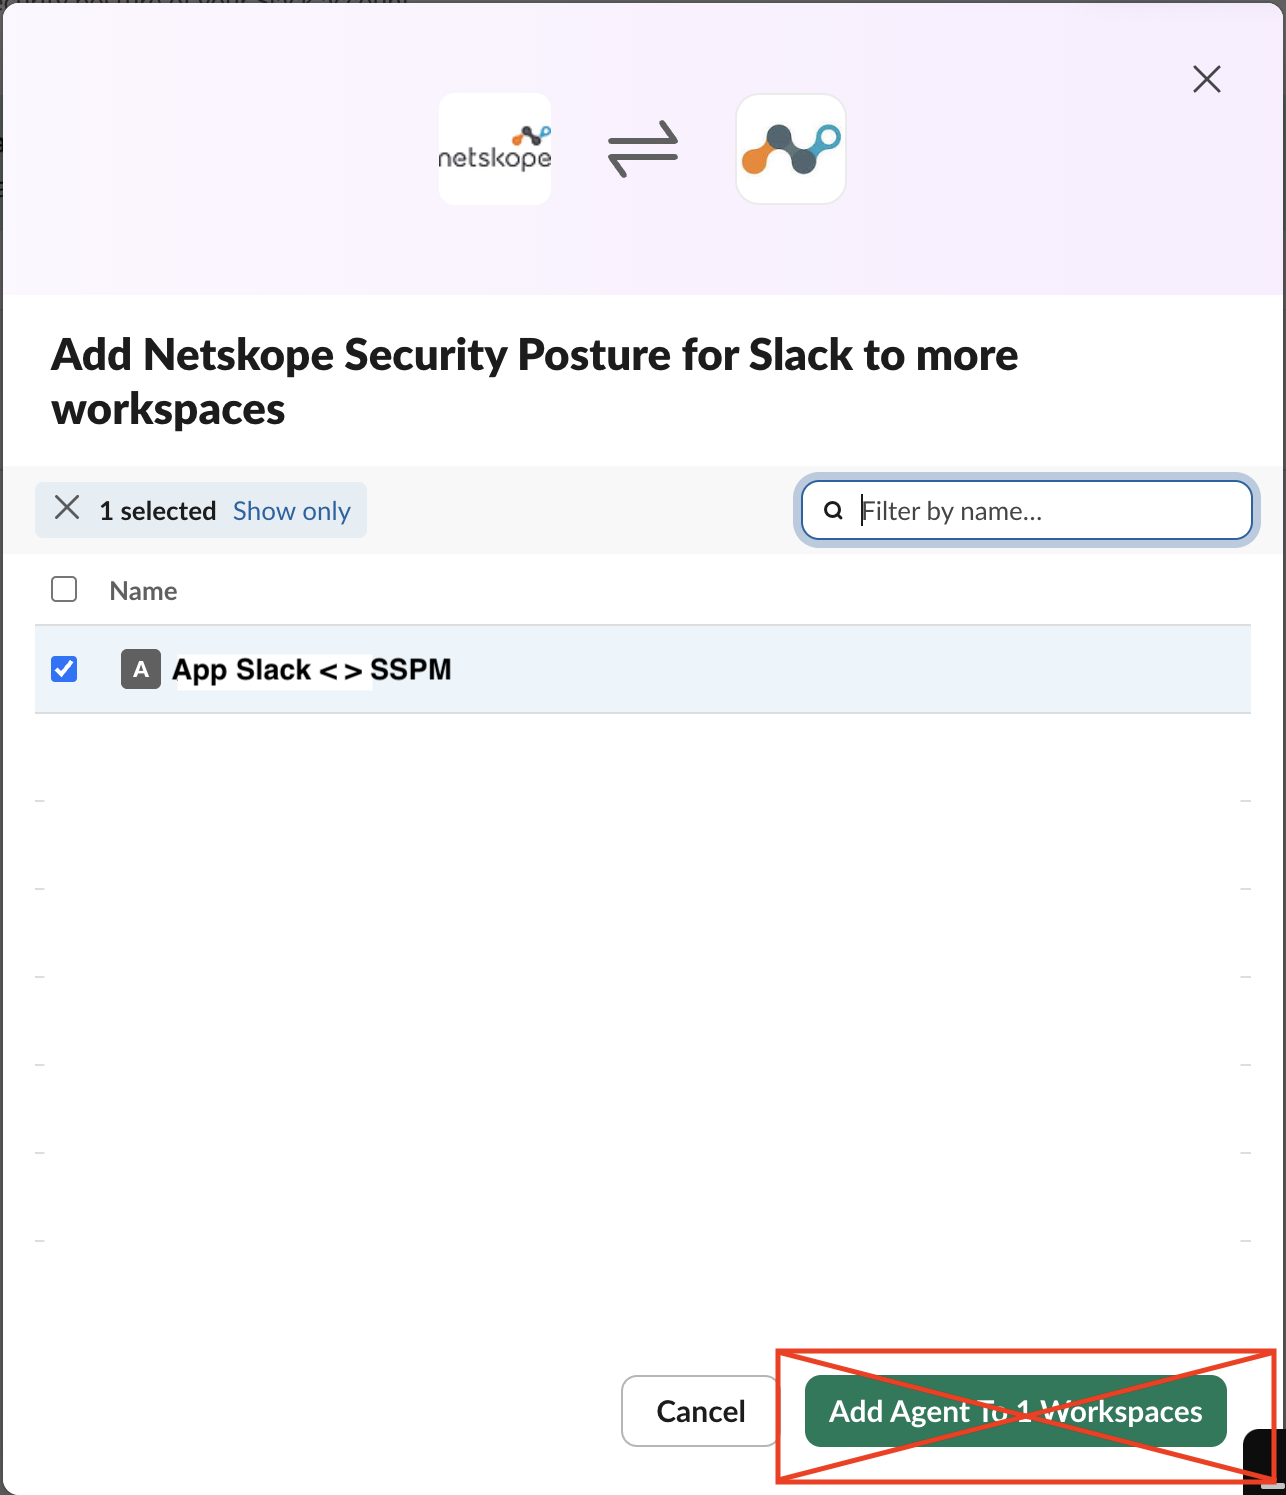Close the add-to-workspaces dialog
This screenshot has height=1495, width=1286.
(x=1207, y=79)
